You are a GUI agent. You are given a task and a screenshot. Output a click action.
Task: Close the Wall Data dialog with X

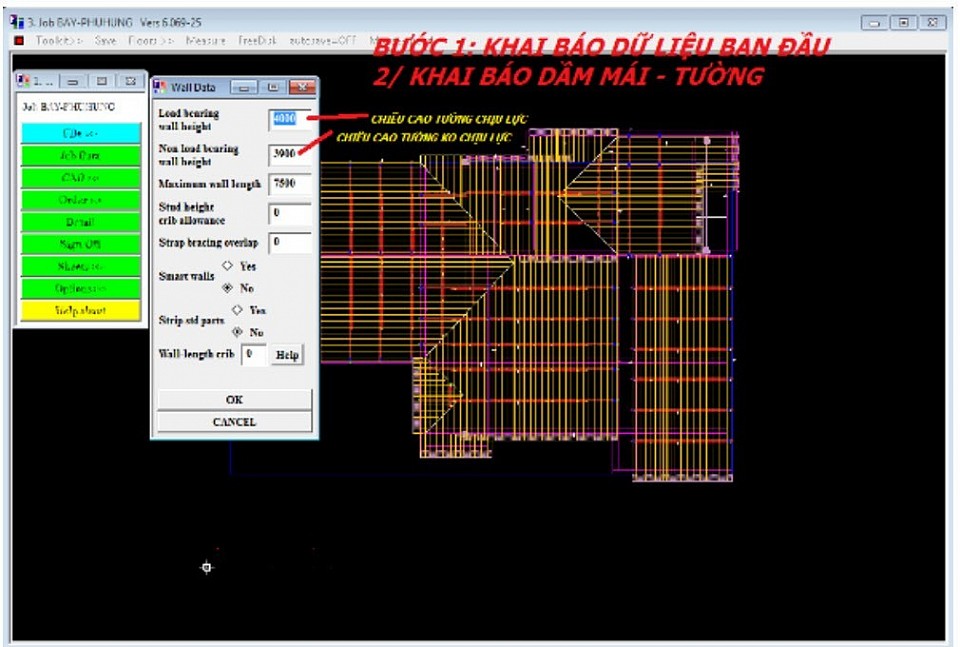299,87
